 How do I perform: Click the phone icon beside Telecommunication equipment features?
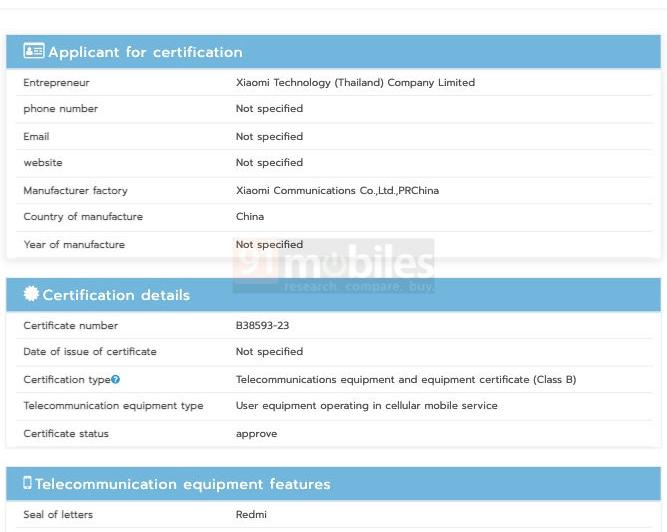click(27, 483)
